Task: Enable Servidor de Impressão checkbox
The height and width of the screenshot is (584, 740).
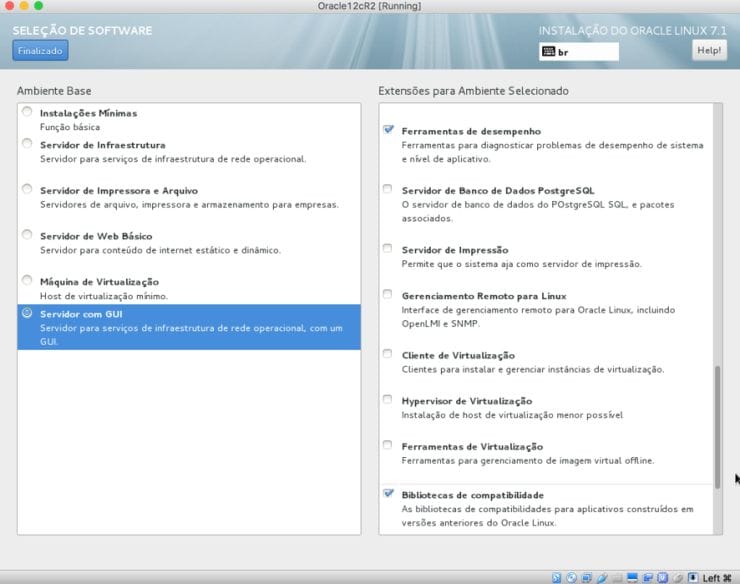Action: (x=387, y=248)
